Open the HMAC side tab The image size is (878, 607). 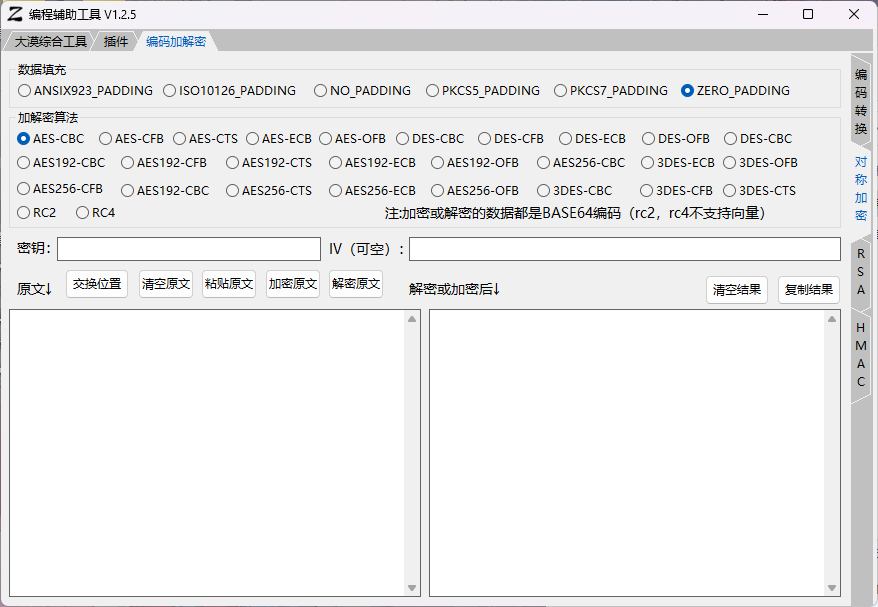click(861, 354)
